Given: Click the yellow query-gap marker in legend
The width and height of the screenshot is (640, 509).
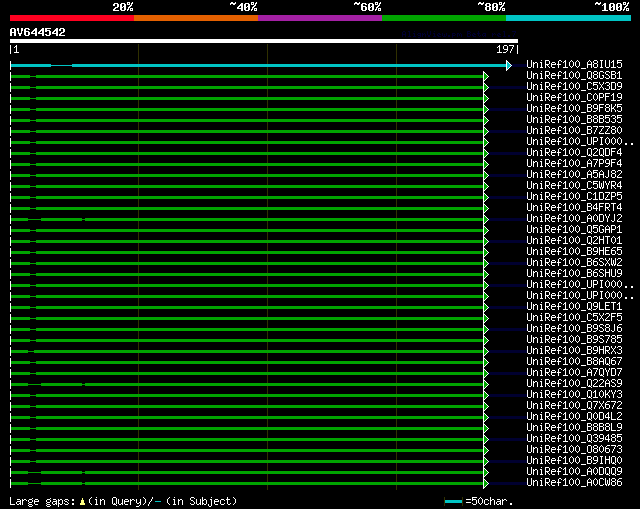Looking at the screenshot, I should pos(82,502).
